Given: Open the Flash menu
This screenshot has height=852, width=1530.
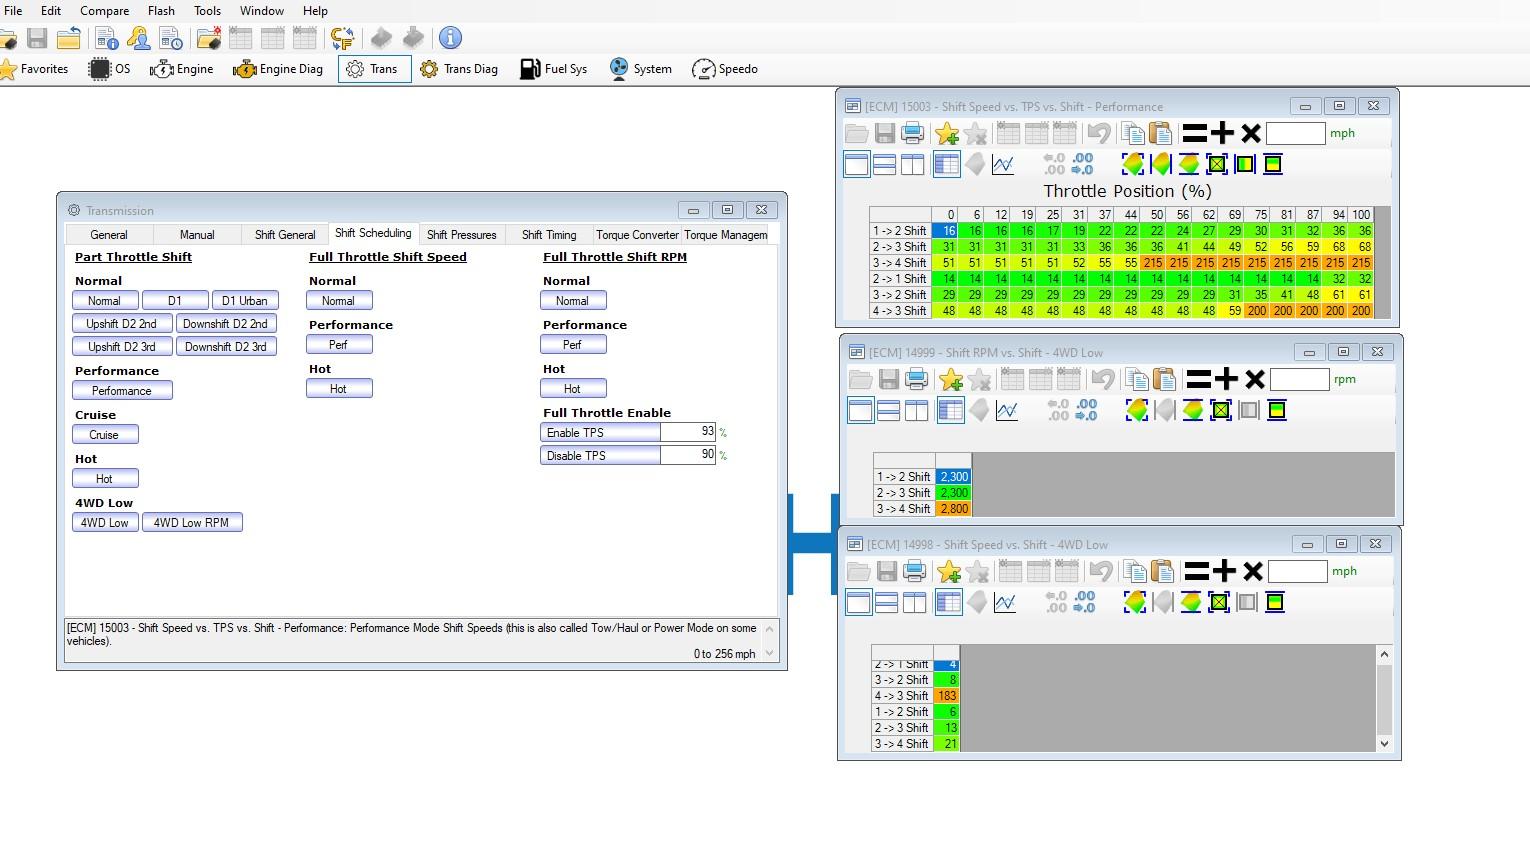Looking at the screenshot, I should (161, 11).
